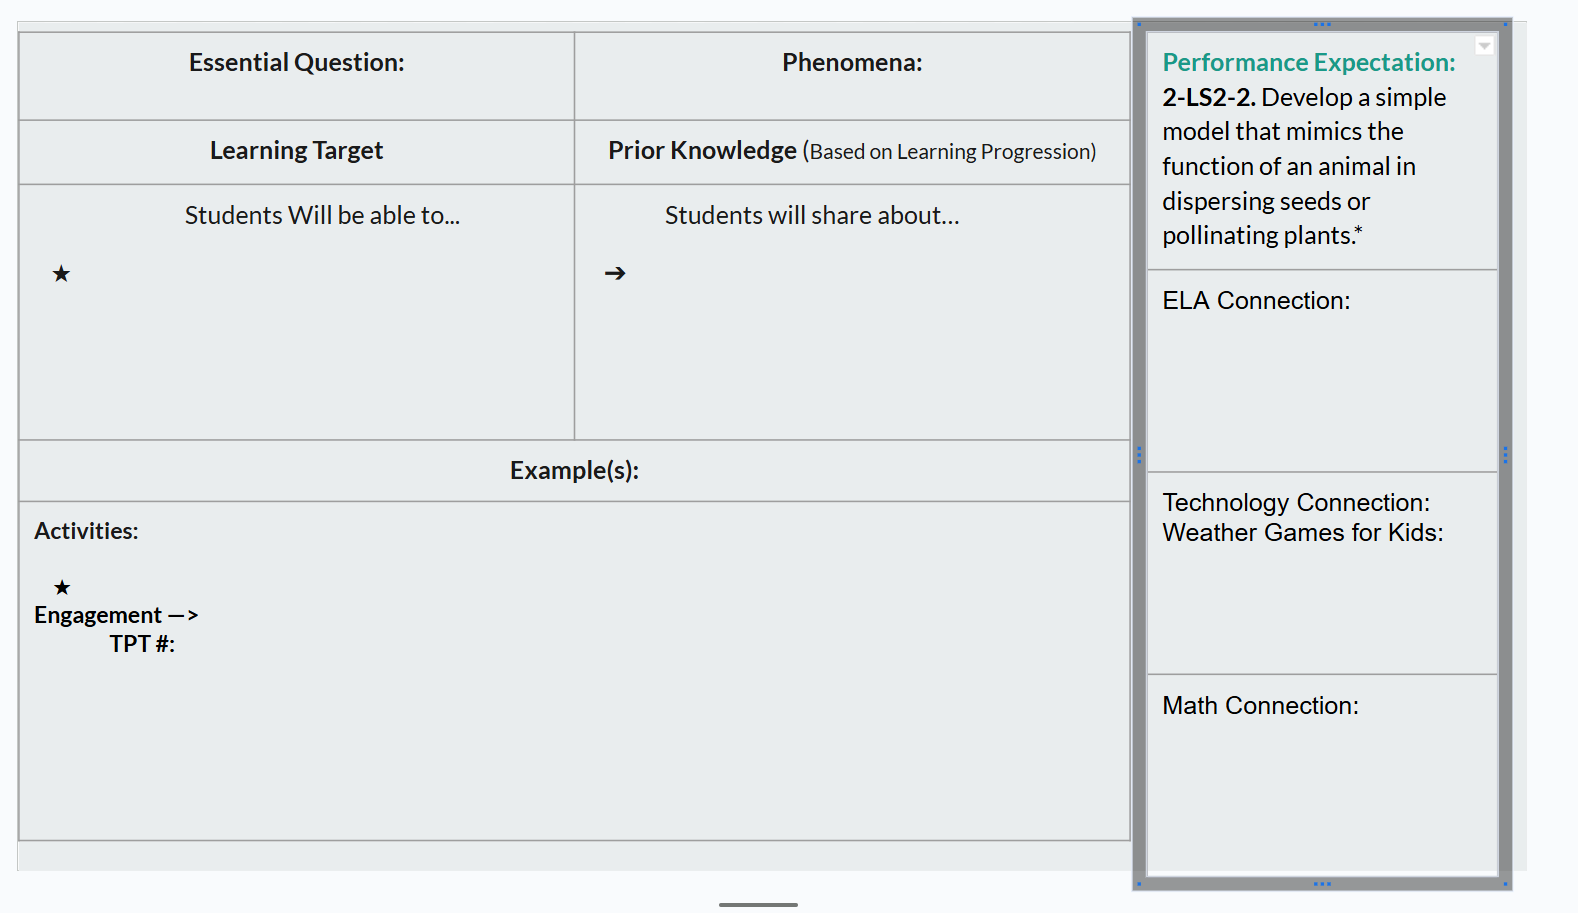This screenshot has width=1578, height=913.
Task: Click the arrow bullet under Prior Knowledge
Action: coord(615,273)
